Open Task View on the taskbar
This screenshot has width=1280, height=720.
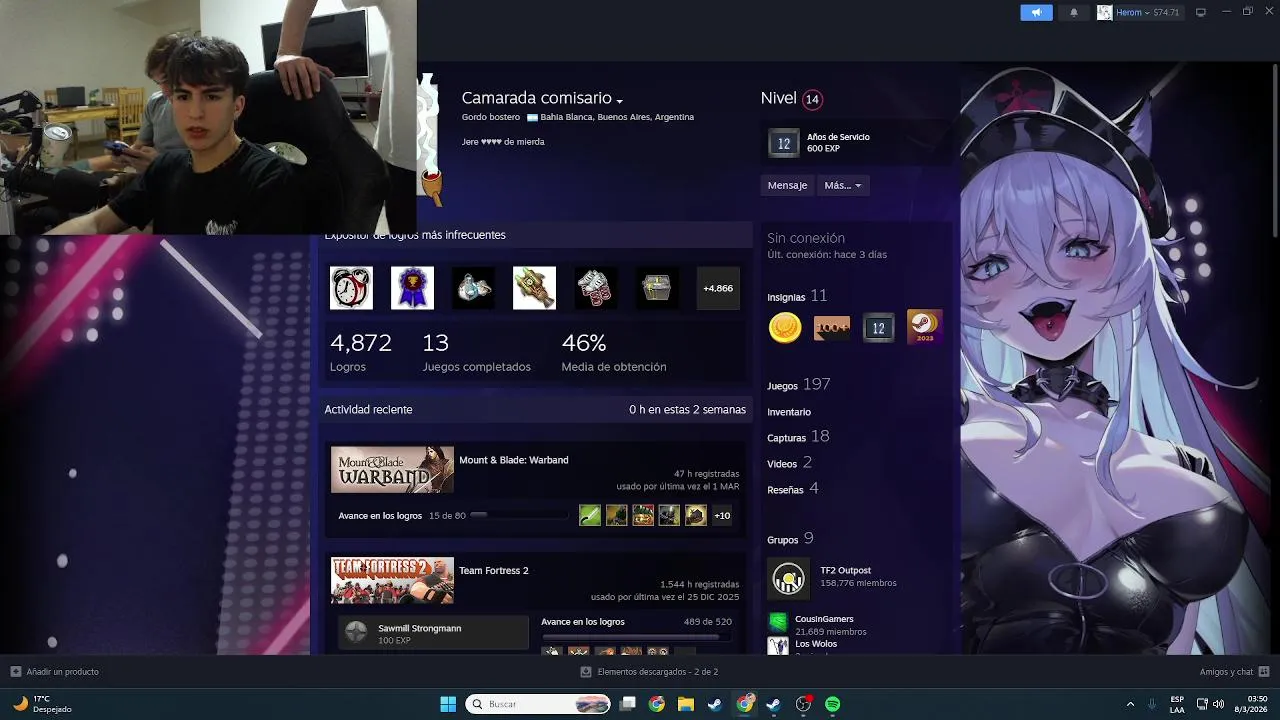627,704
